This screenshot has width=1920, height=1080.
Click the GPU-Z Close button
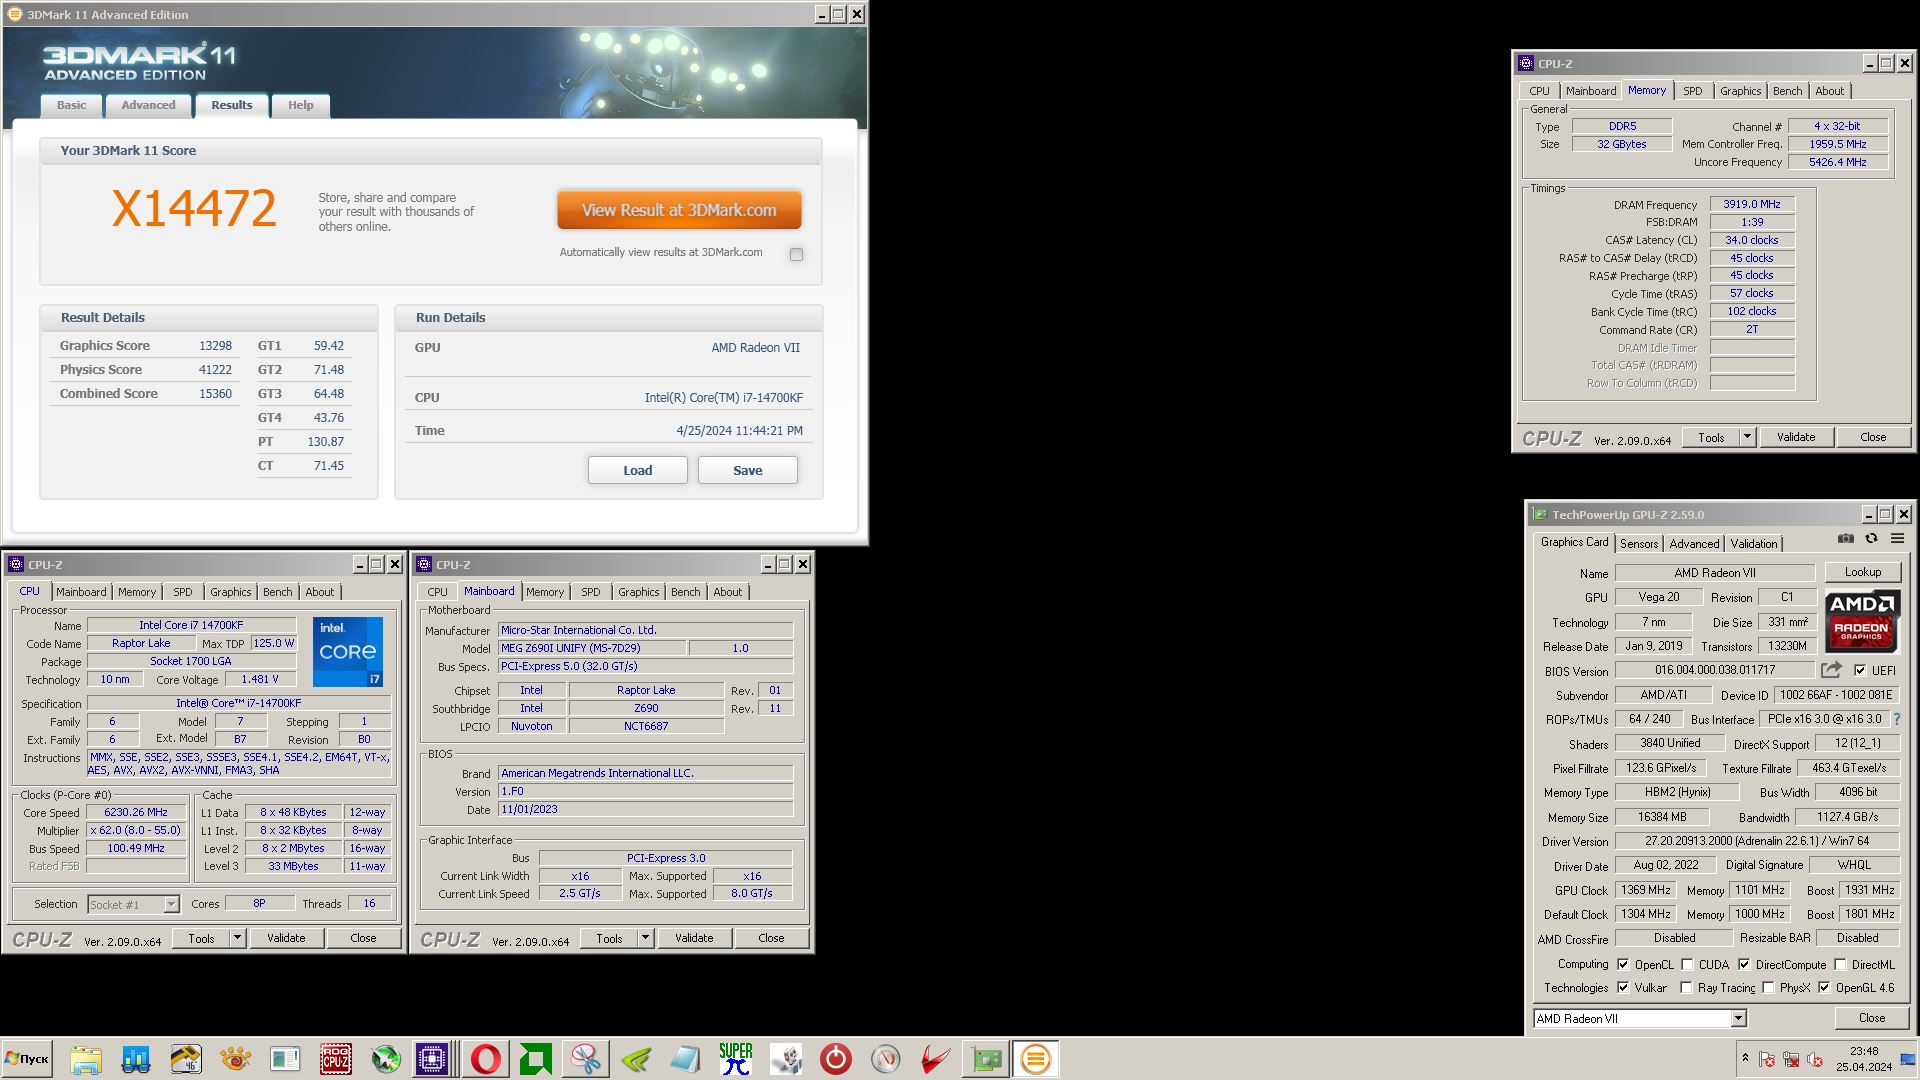click(1871, 1018)
